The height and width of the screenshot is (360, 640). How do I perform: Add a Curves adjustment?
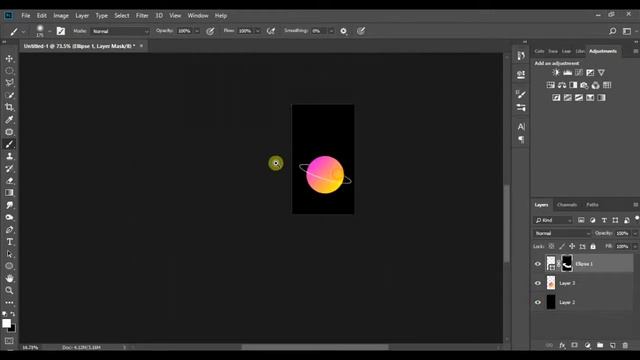[579, 73]
